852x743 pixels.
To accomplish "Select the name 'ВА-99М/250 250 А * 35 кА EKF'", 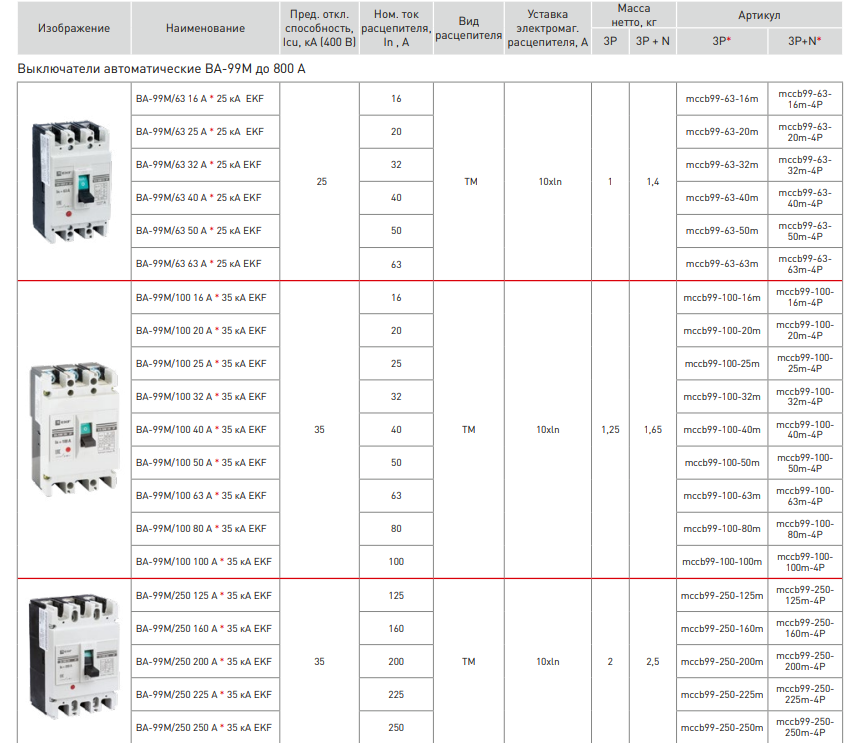I will pyautogui.click(x=204, y=727).
